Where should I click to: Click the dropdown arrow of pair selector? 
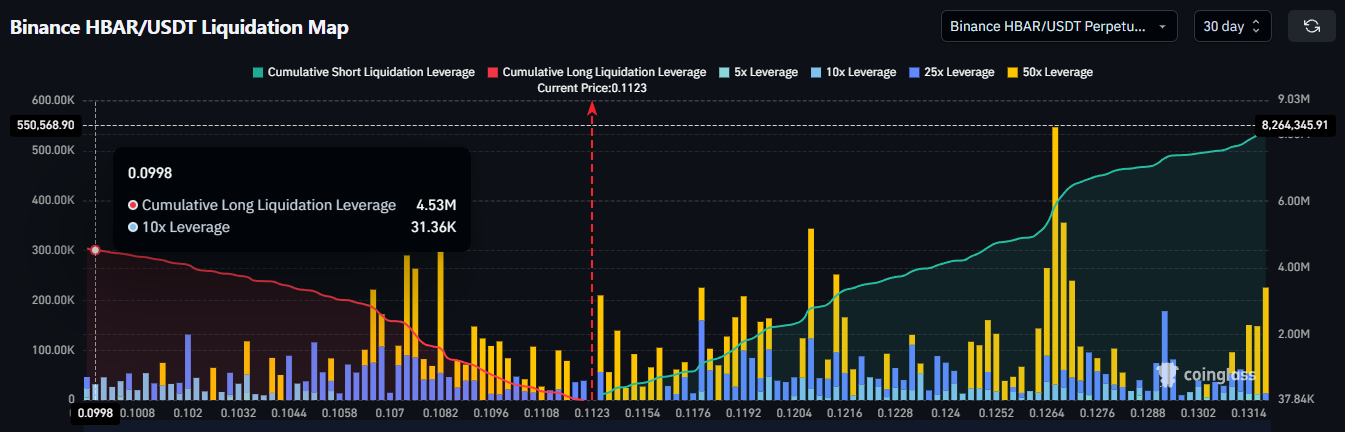click(1162, 26)
